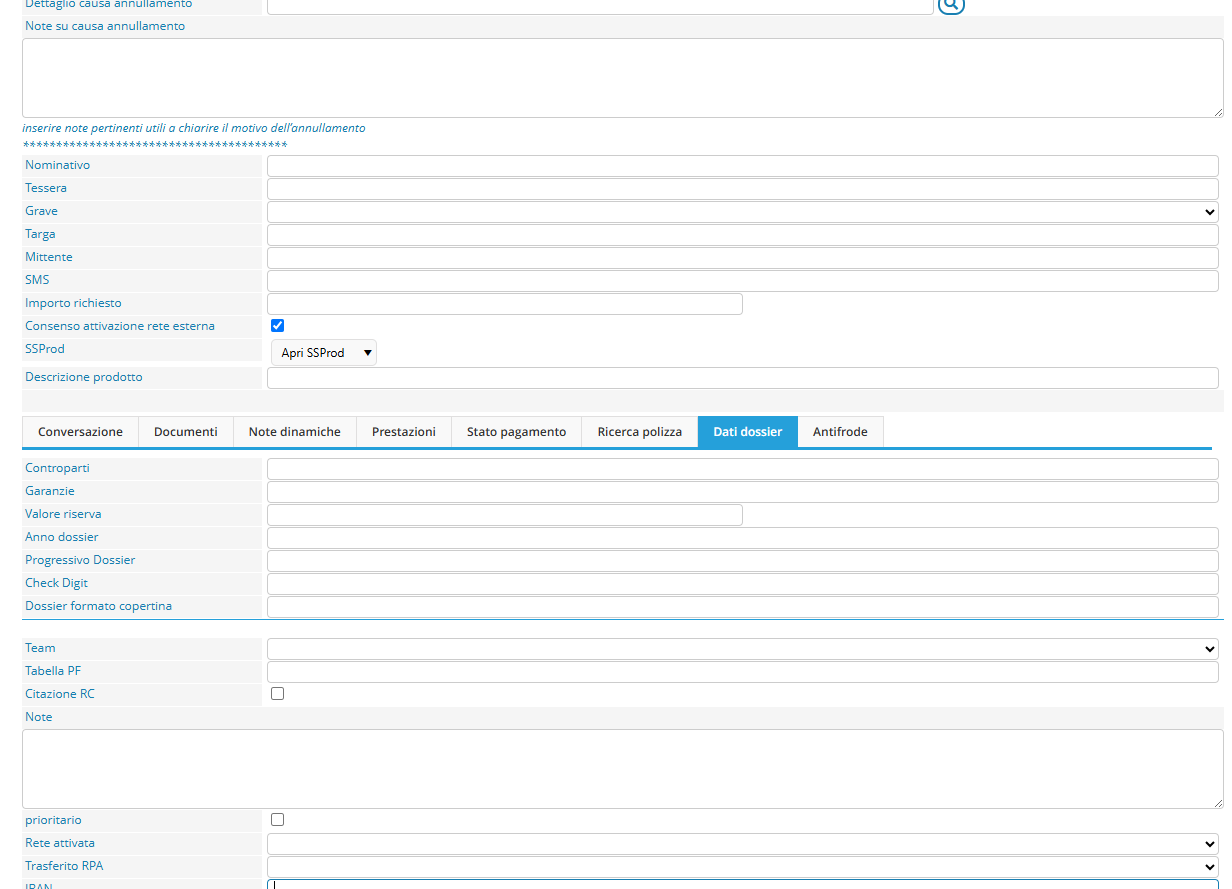Expand the Rete attivata dropdown
Image resolution: width=1232 pixels, height=889 pixels.
(742, 843)
